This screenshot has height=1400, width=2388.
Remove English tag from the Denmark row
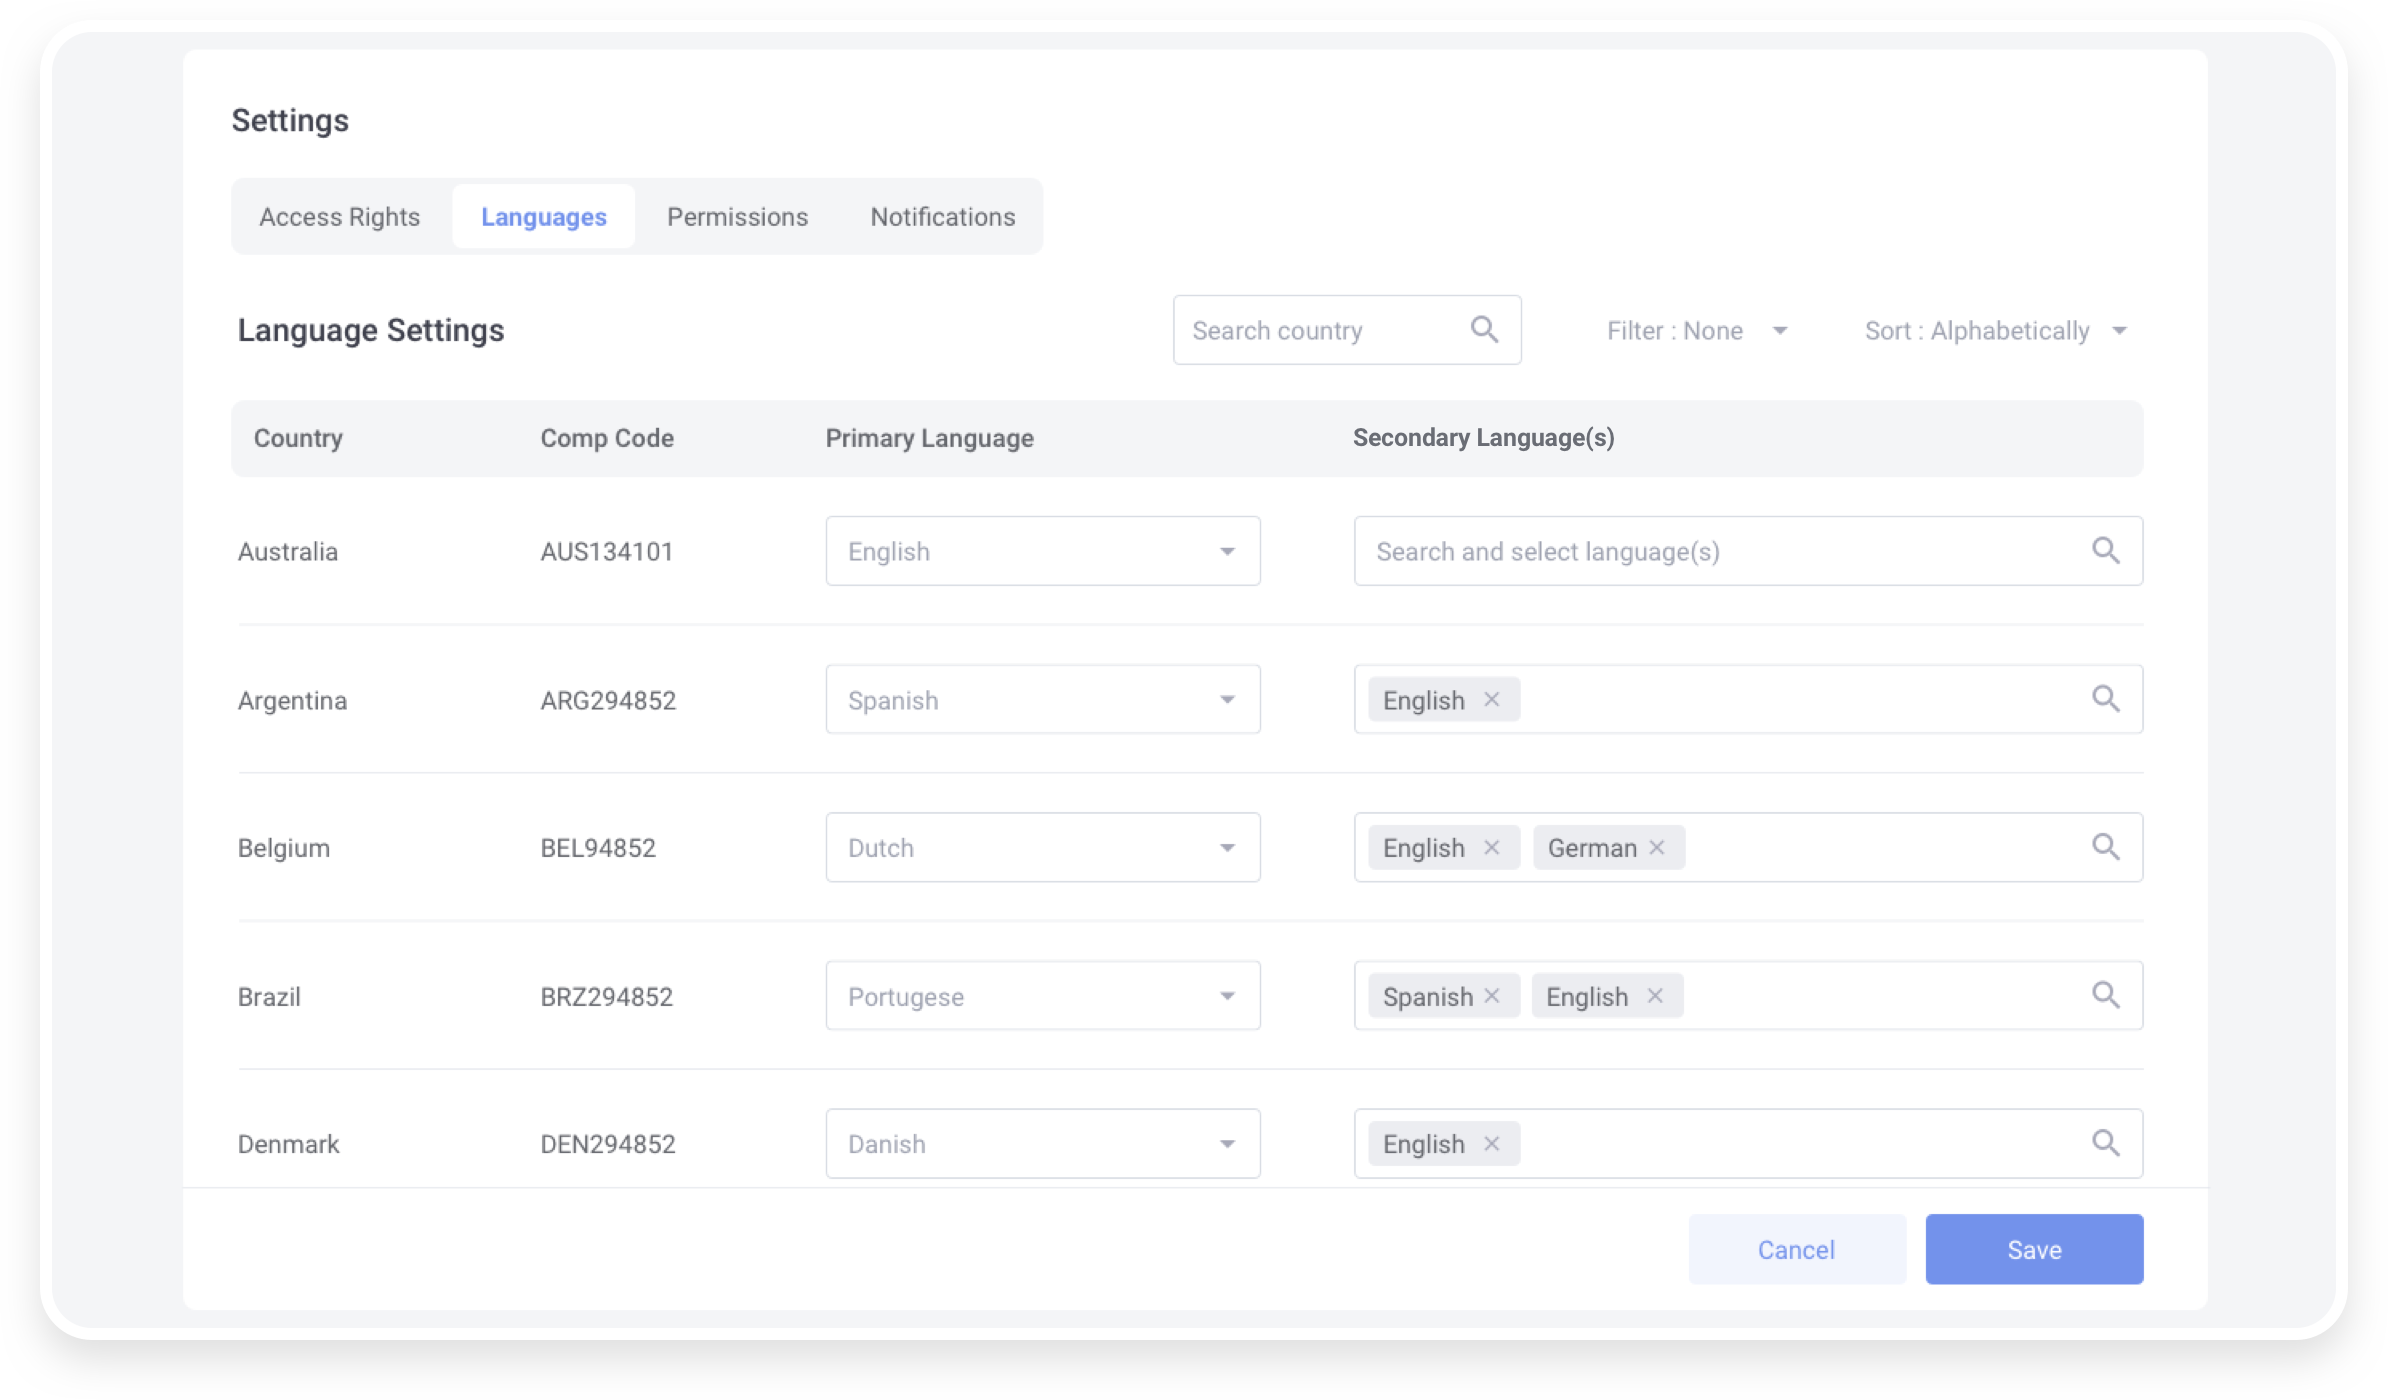pos(1491,1144)
